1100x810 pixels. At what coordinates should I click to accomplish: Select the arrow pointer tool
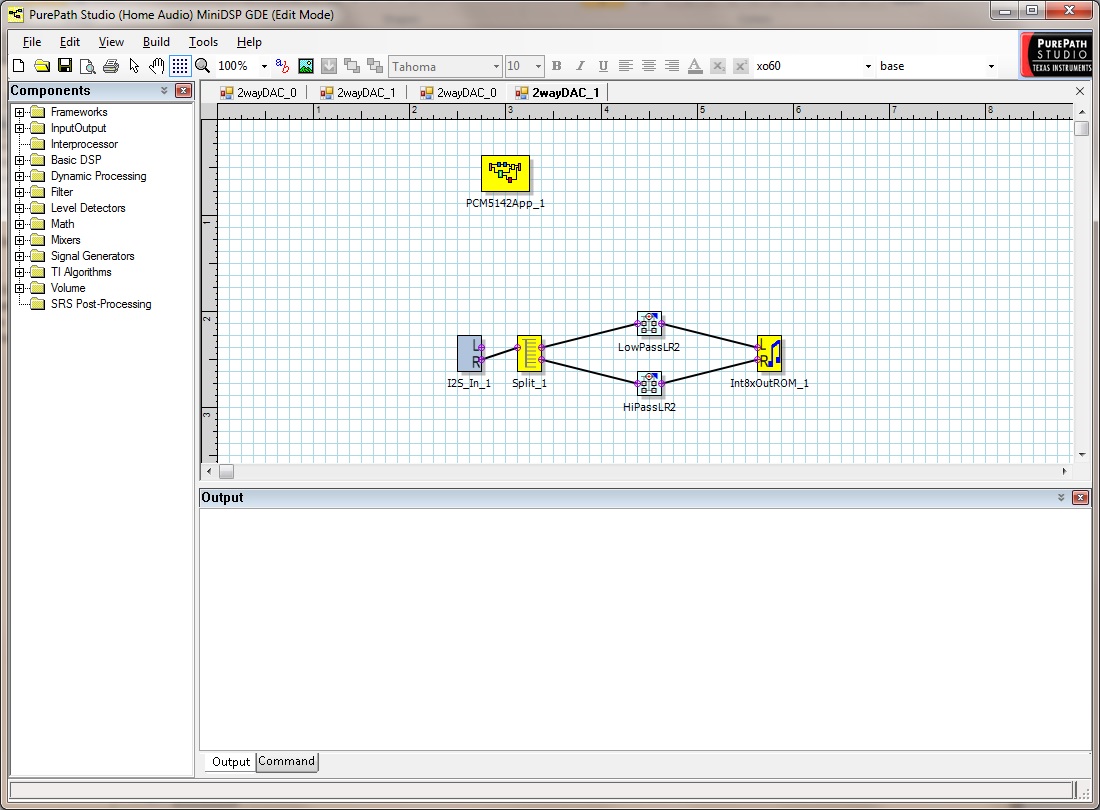tap(134, 66)
